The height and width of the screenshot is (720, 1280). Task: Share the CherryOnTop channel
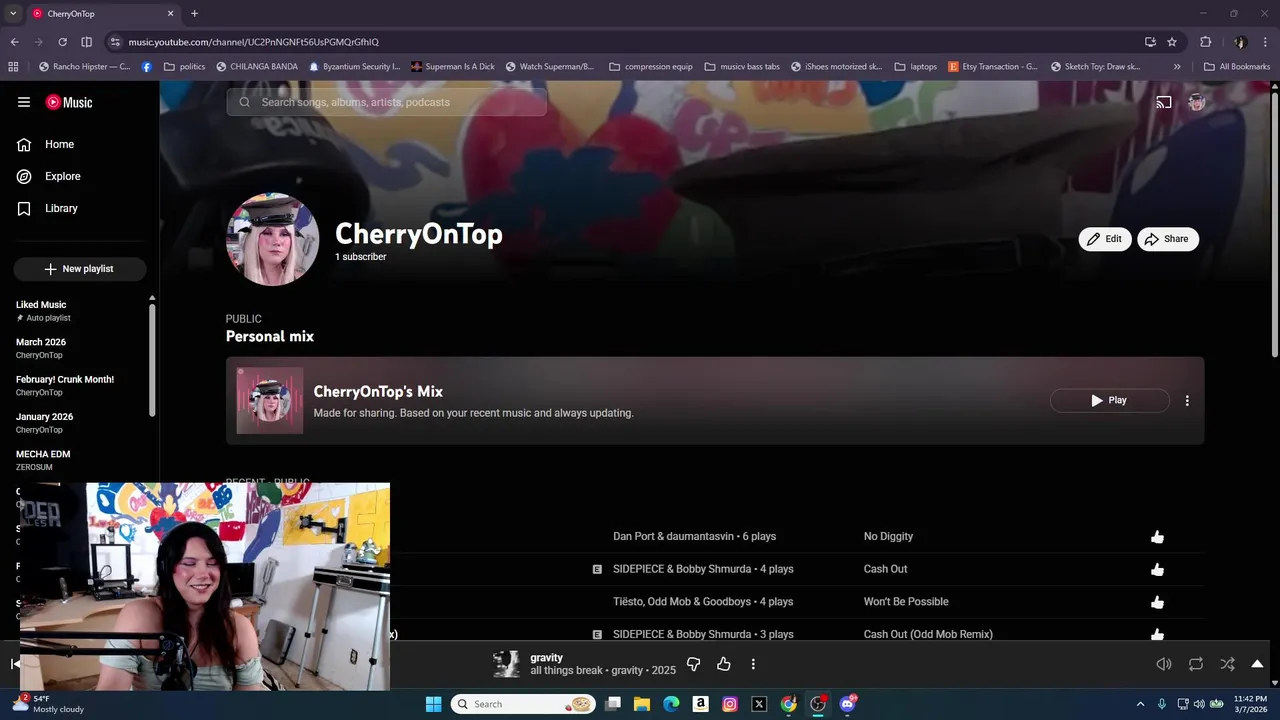pyautogui.click(x=1167, y=239)
